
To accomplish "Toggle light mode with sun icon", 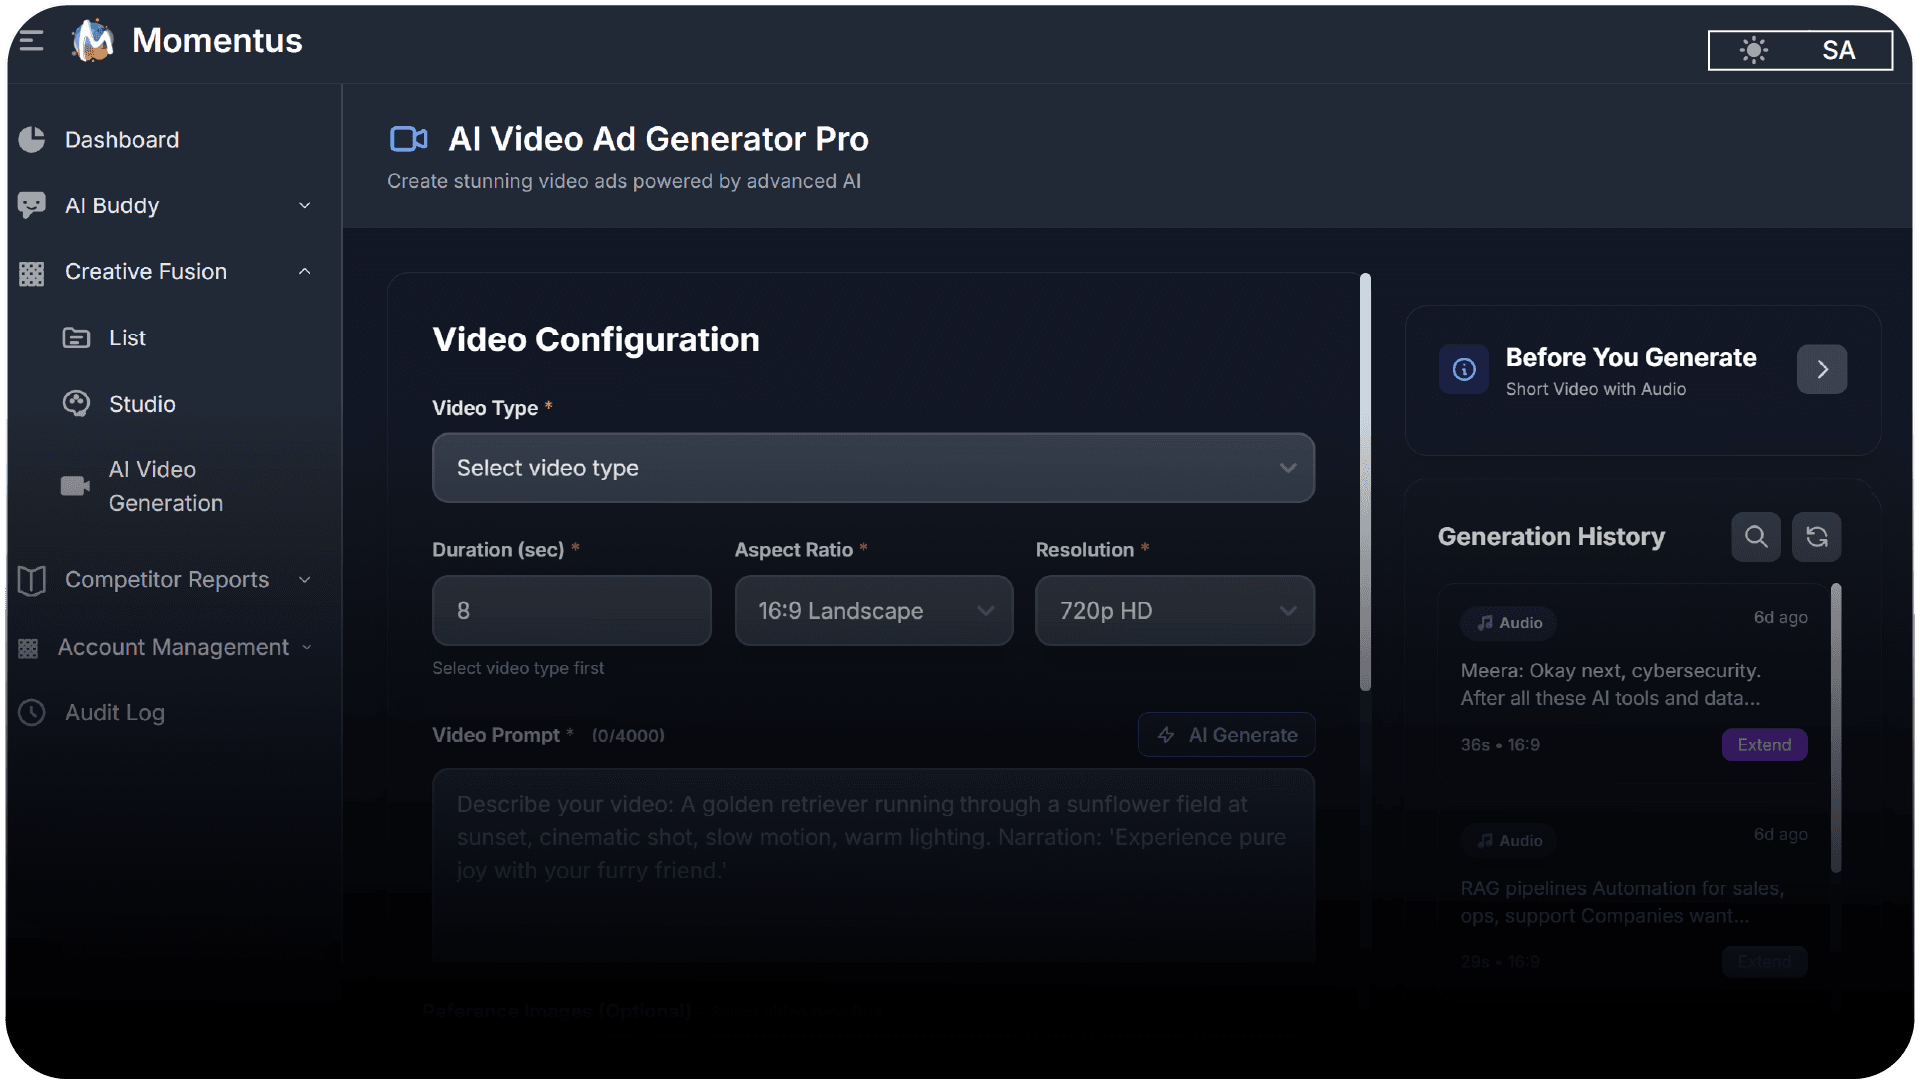I will tap(1753, 50).
